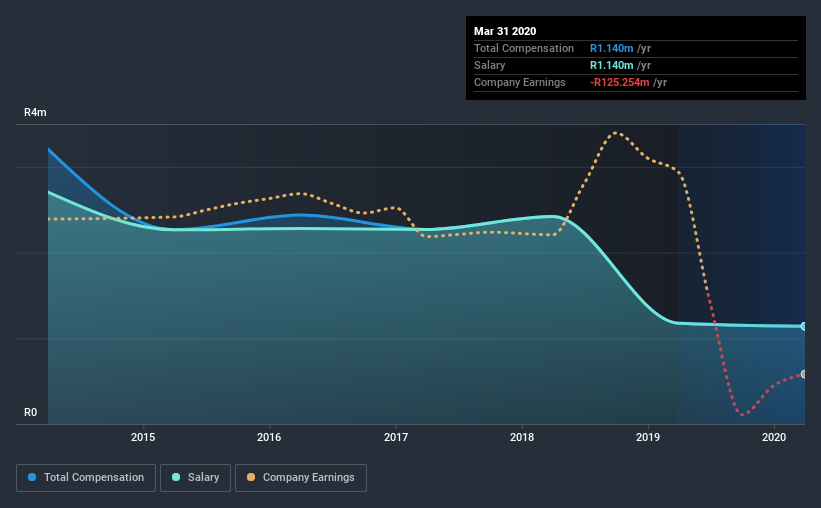The image size is (821, 508).
Task: Click the R4m y-axis label
Action: [x=35, y=113]
